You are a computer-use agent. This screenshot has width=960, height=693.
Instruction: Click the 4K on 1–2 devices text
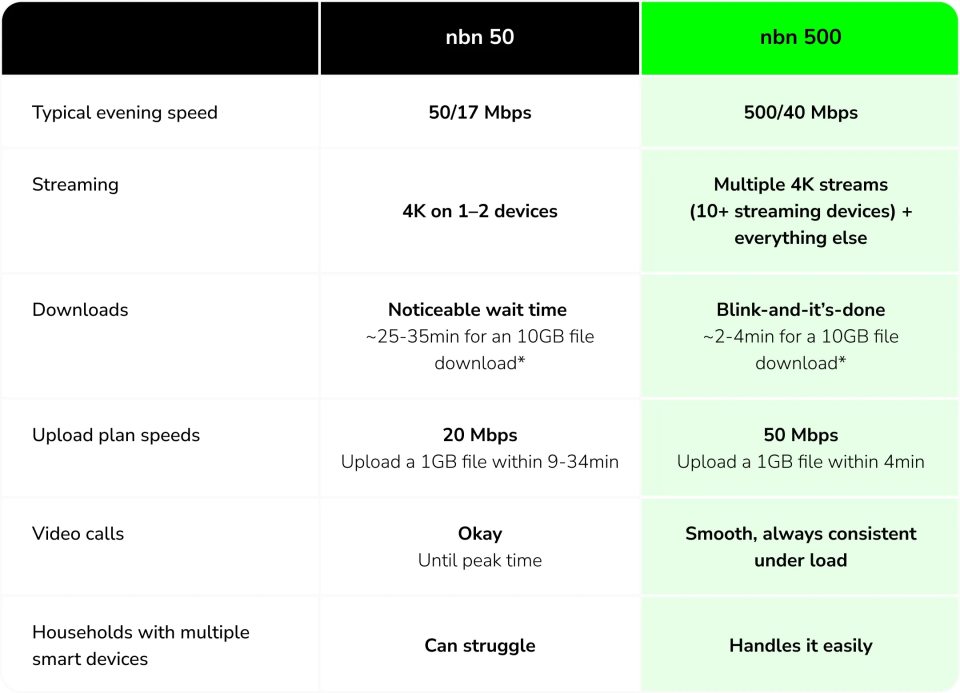pyautogui.click(x=480, y=211)
